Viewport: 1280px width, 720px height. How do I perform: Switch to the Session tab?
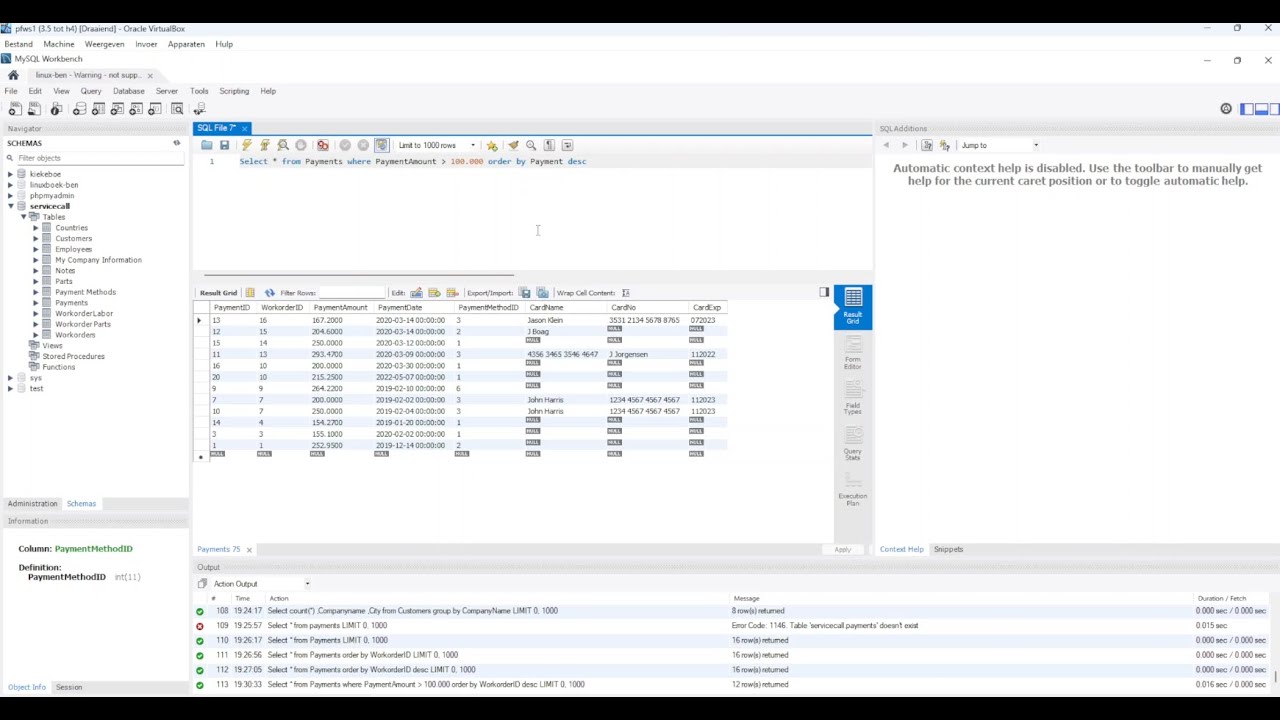click(69, 687)
